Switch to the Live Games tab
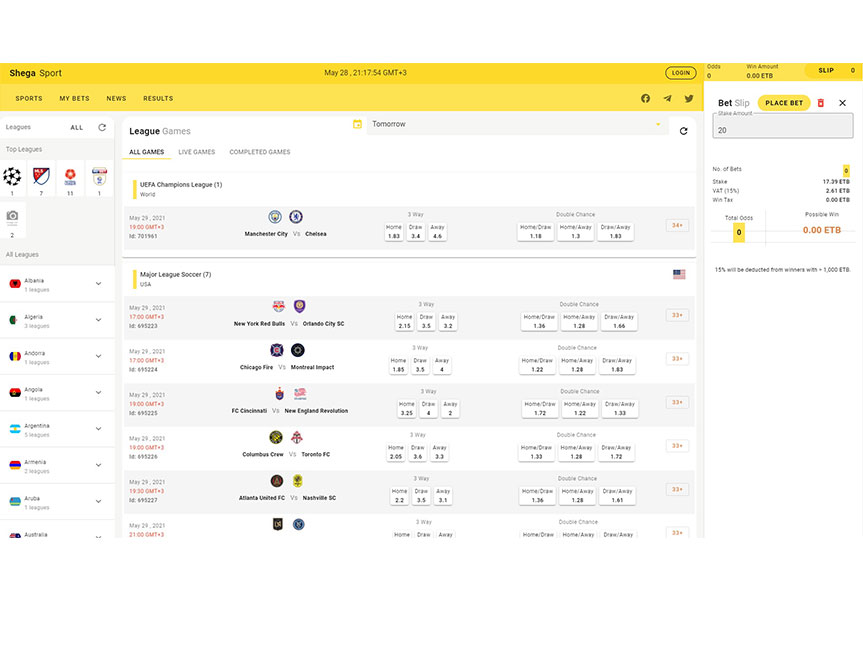This screenshot has height=648, width=863. point(196,152)
